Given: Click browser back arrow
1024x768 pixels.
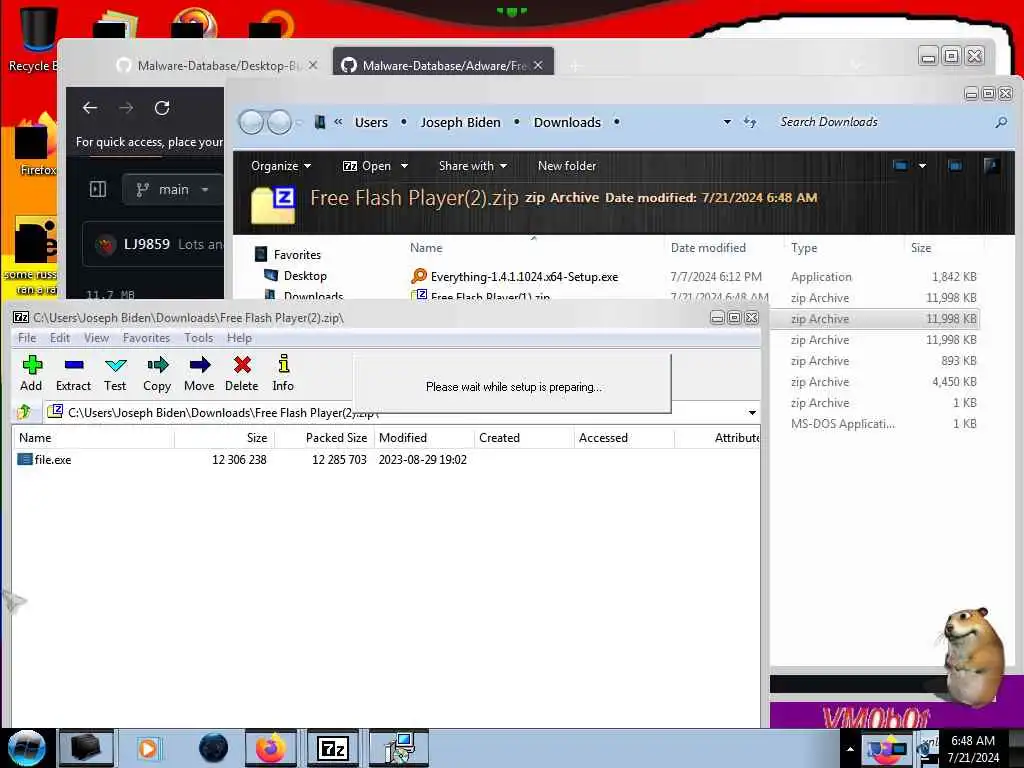Looking at the screenshot, I should pyautogui.click(x=90, y=108).
